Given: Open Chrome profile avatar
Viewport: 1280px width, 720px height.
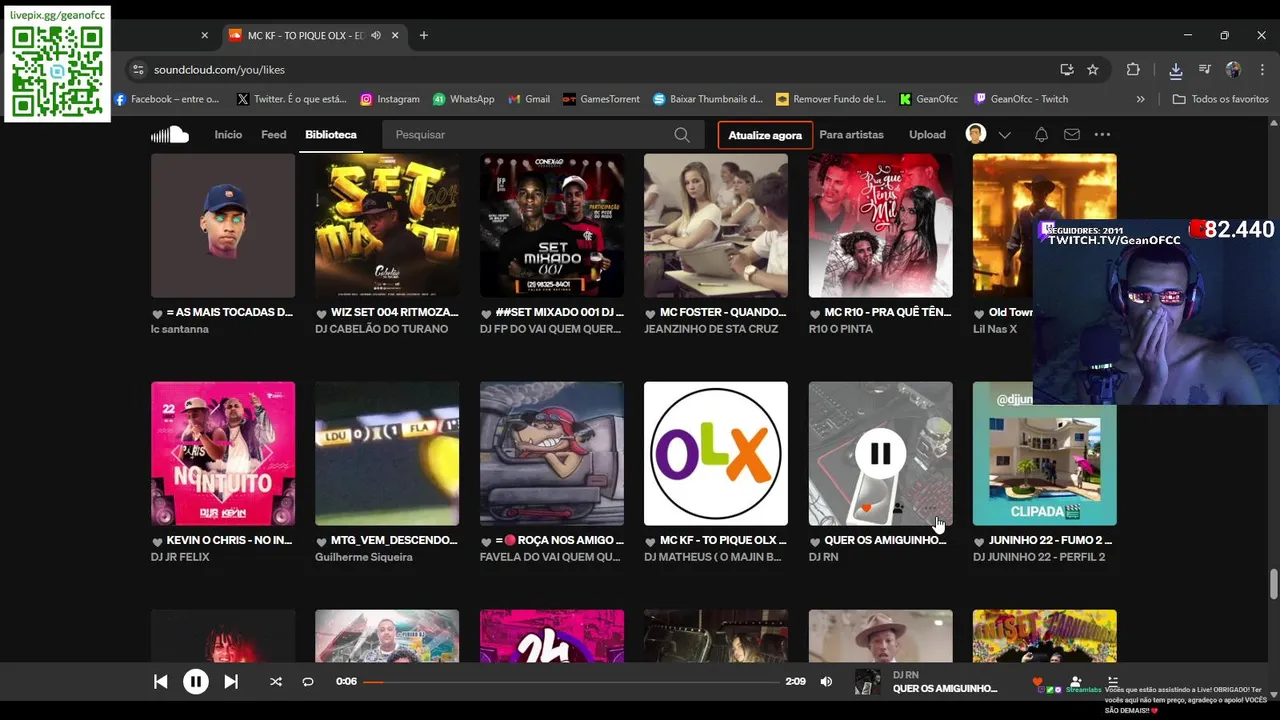Looking at the screenshot, I should pyautogui.click(x=1233, y=70).
